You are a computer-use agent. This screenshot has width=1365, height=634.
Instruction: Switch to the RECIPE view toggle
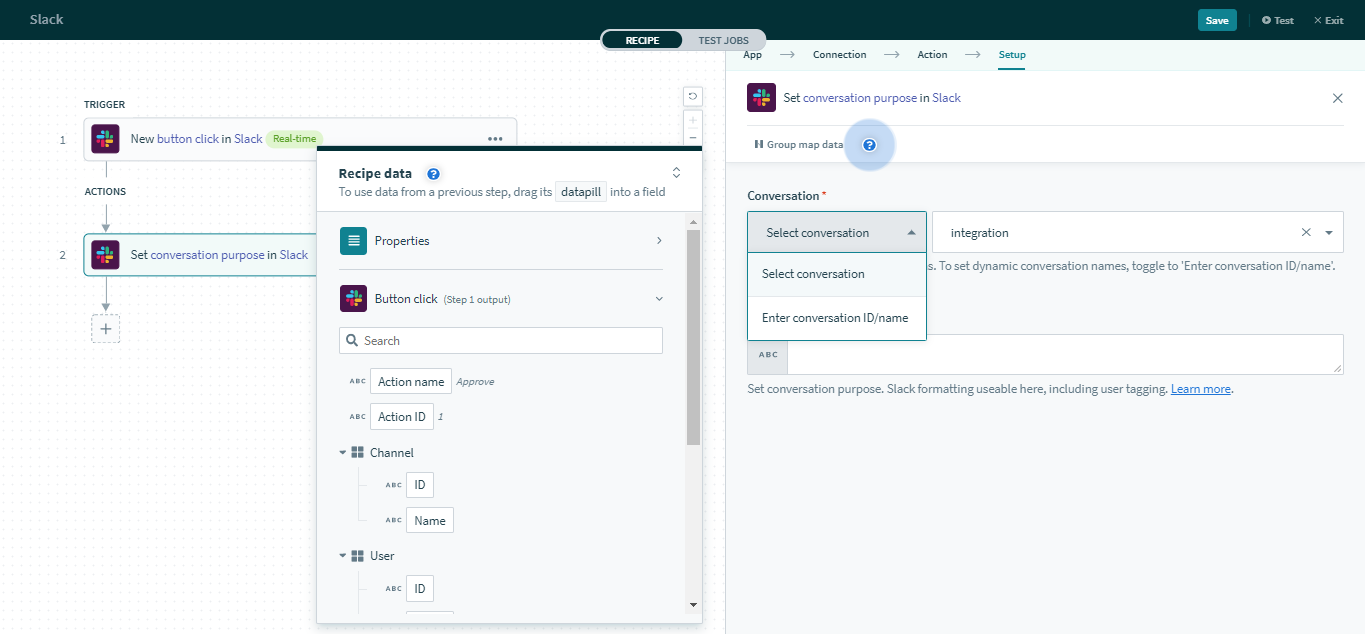pos(642,40)
